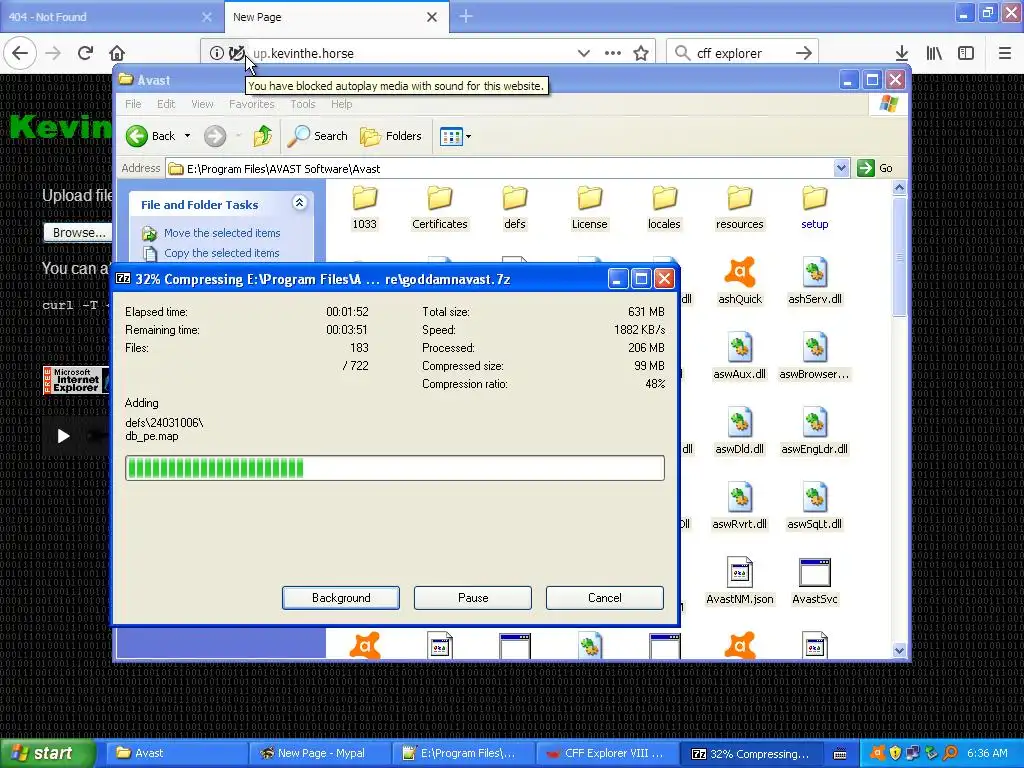This screenshot has width=1024, height=768.
Task: Click the webpage Browse... button
Action: tap(78, 232)
